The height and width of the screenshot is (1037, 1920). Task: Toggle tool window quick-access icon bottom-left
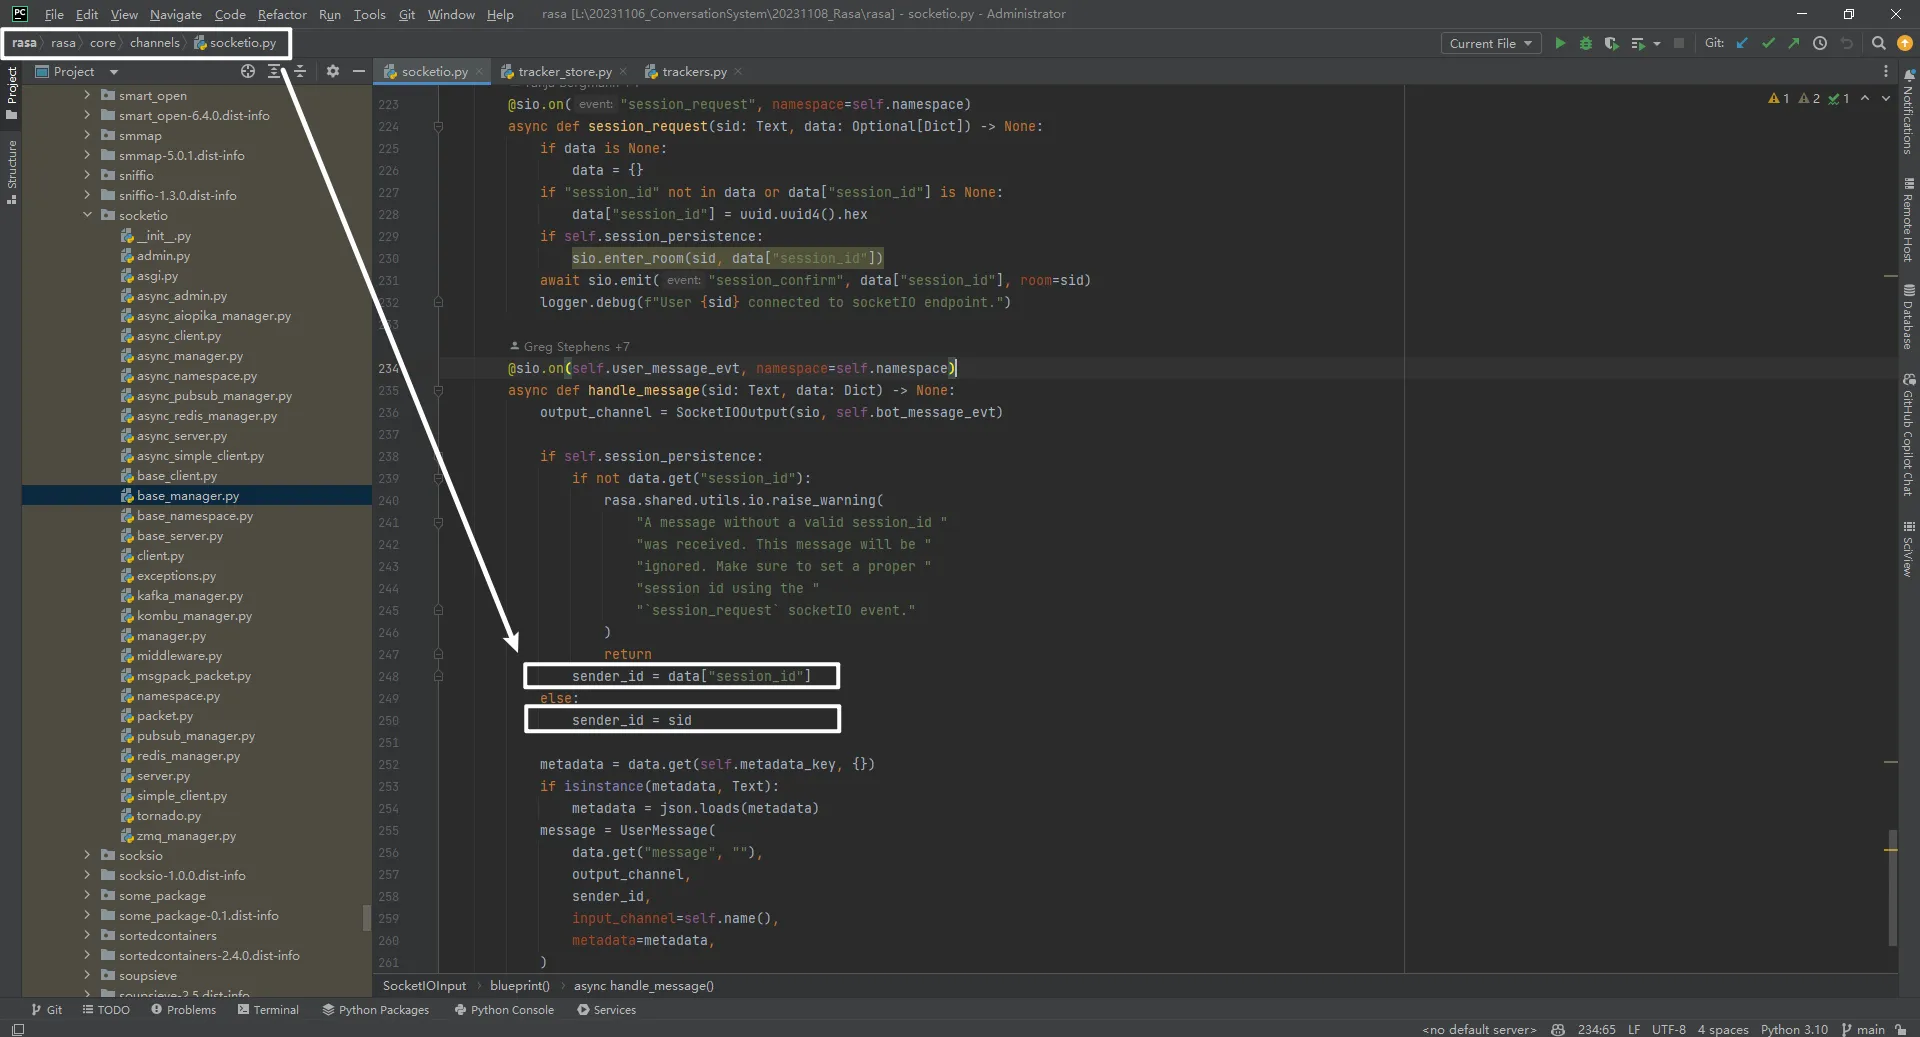[17, 1029]
